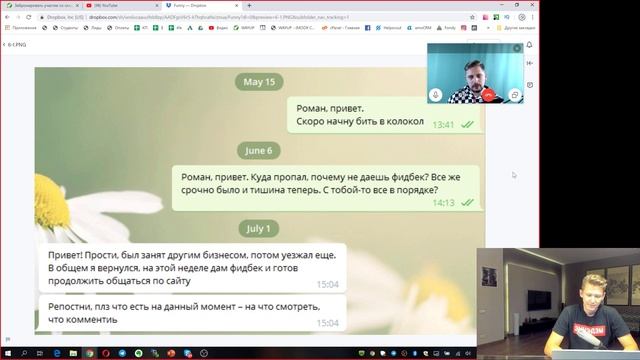
Task: Open the Приложения bookmarks shortcut
Action: point(20,28)
